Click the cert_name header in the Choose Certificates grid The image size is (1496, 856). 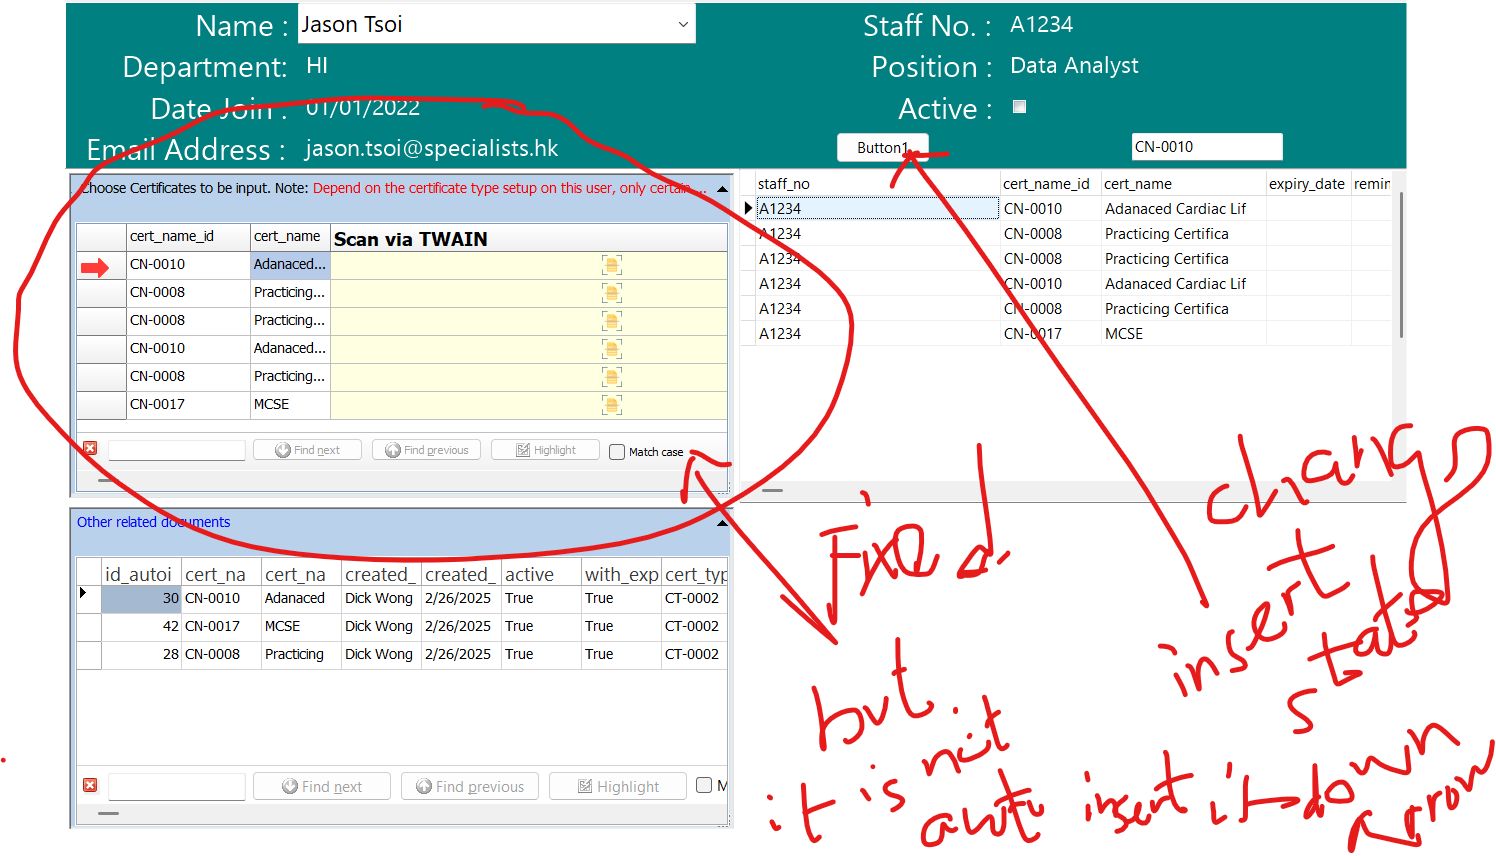tap(290, 237)
